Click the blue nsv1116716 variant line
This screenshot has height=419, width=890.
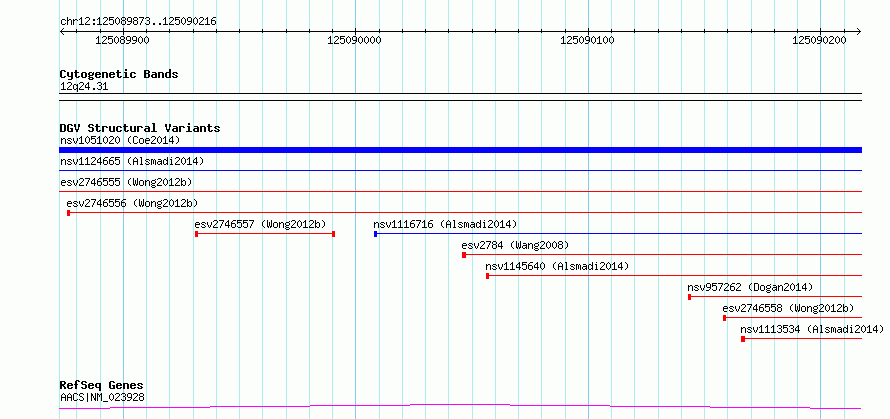[x=618, y=233]
